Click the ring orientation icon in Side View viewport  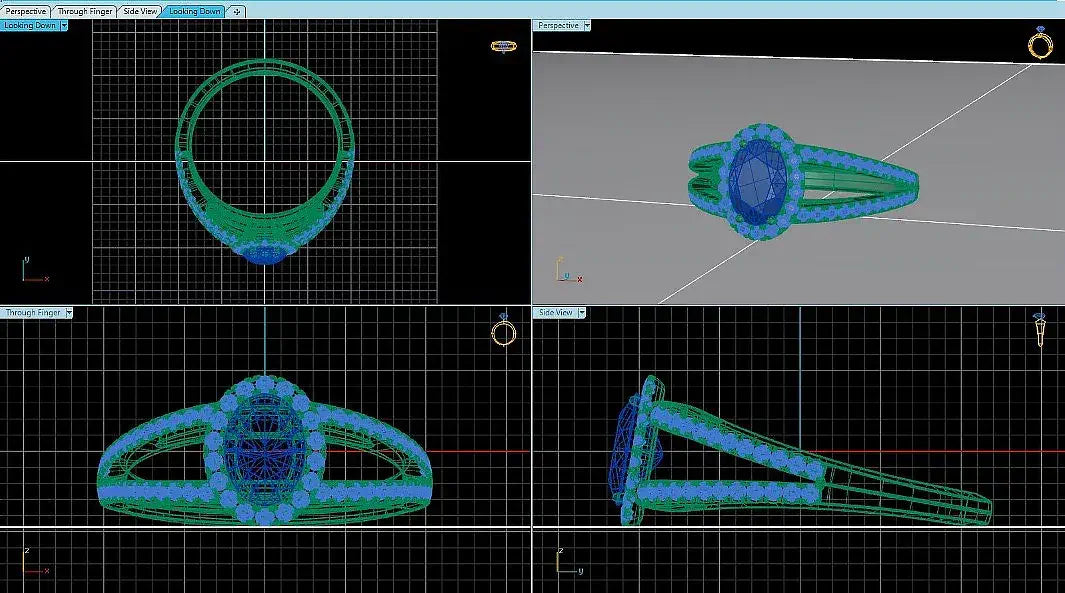[1040, 329]
